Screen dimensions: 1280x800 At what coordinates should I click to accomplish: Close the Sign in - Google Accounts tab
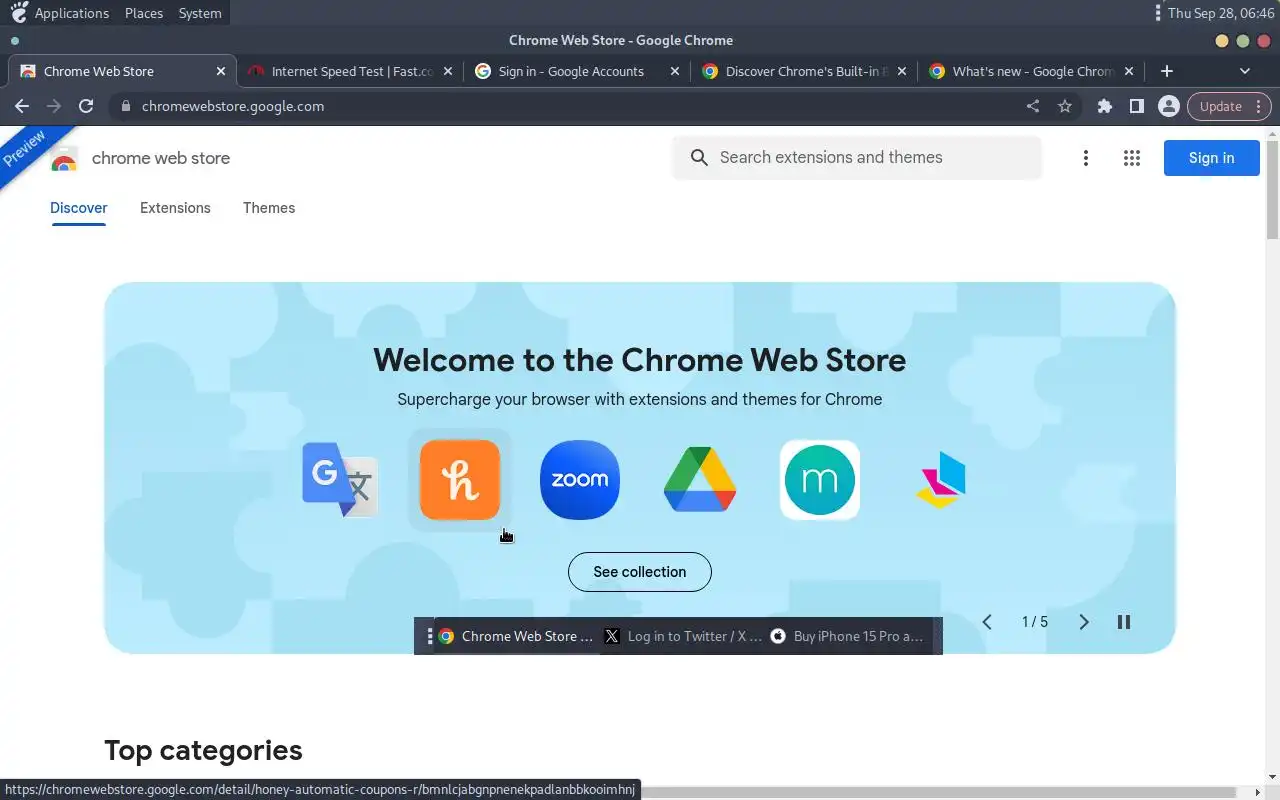click(675, 71)
